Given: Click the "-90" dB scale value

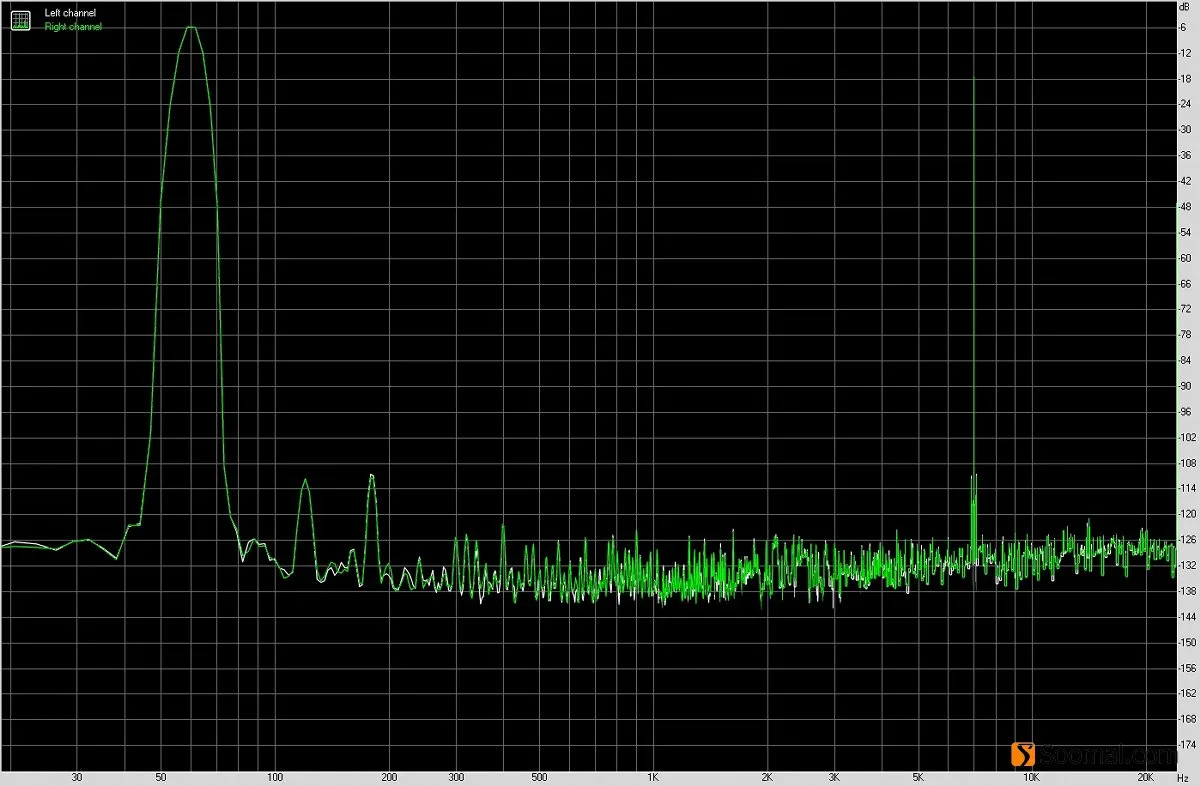Looking at the screenshot, I should pos(1185,386).
